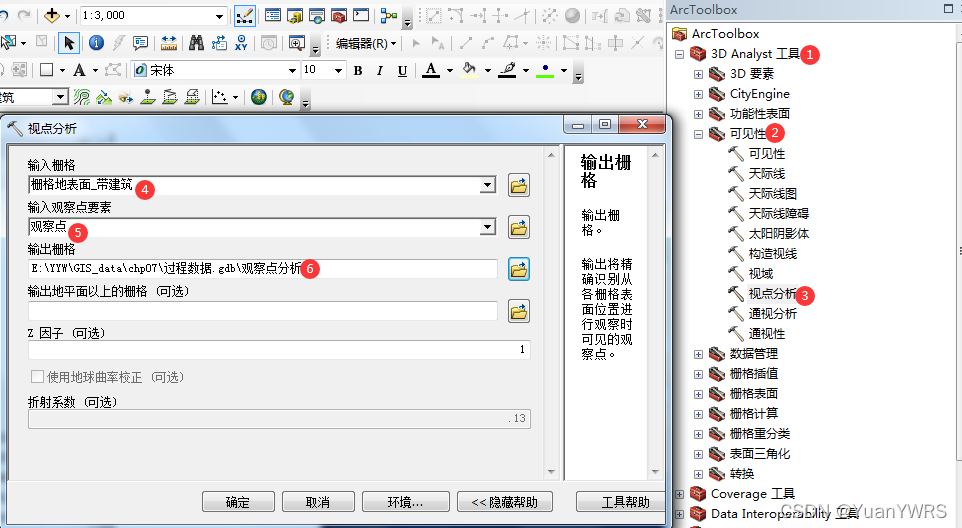Select the rectangle drawing tool

pyautogui.click(x=47, y=70)
